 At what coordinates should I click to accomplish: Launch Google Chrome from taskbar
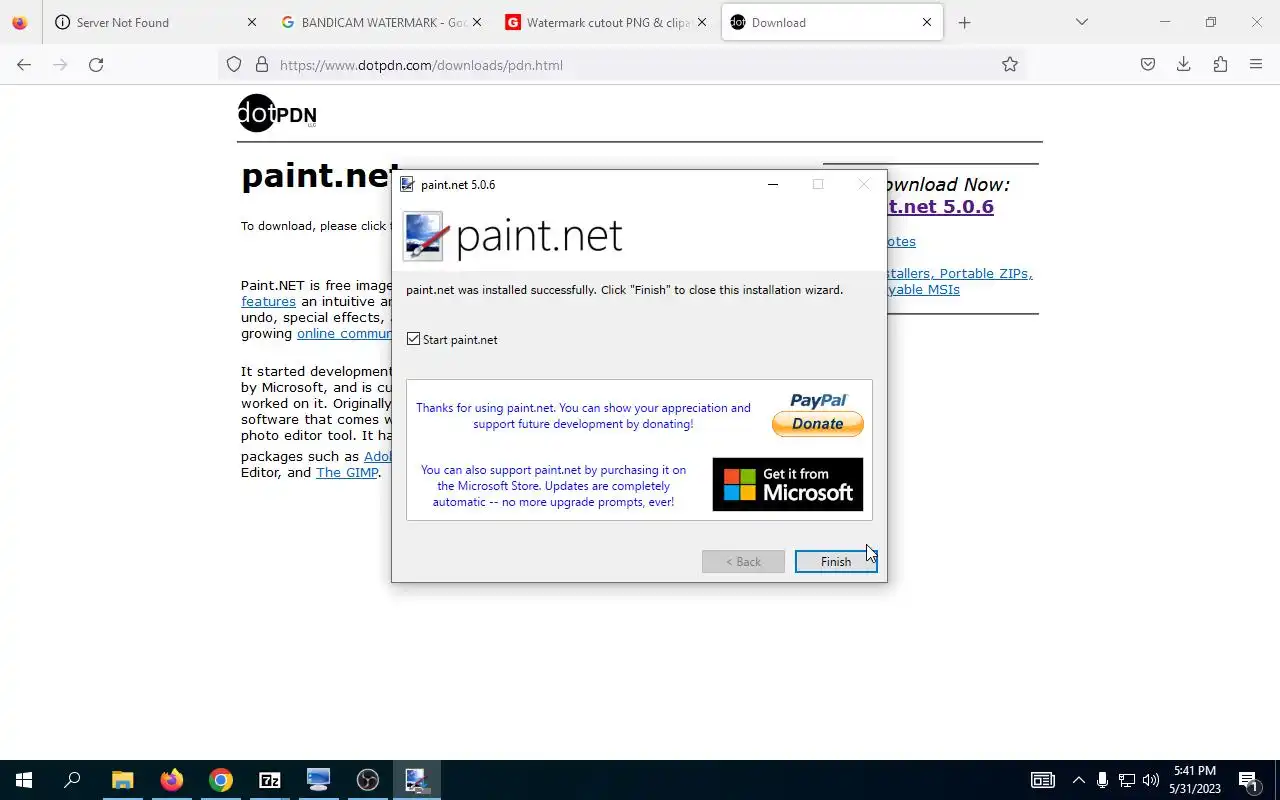coord(221,780)
